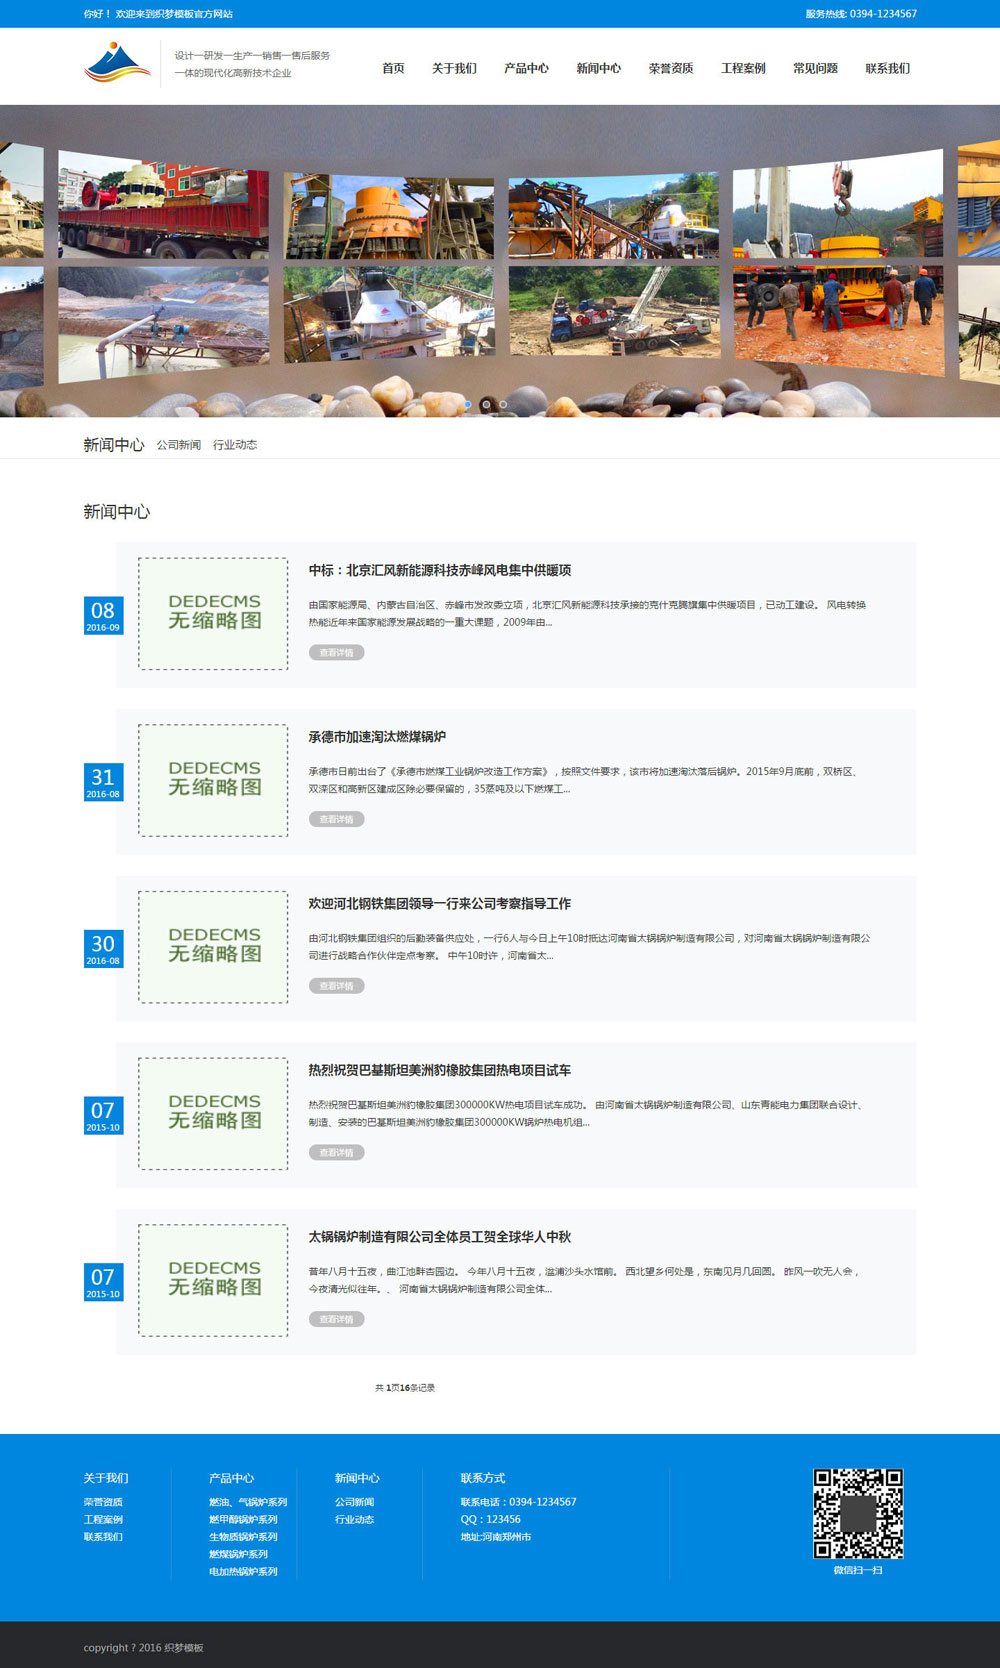Click the 共1页16条记录 pagination text
1000x1668 pixels.
405,1388
